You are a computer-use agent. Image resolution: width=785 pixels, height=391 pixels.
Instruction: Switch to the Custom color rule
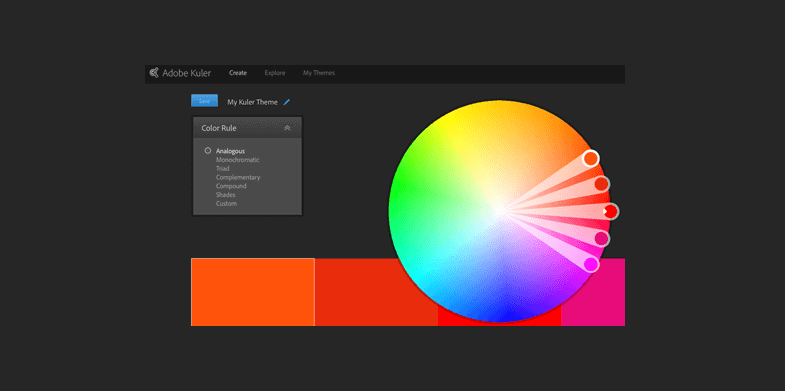[226, 204]
